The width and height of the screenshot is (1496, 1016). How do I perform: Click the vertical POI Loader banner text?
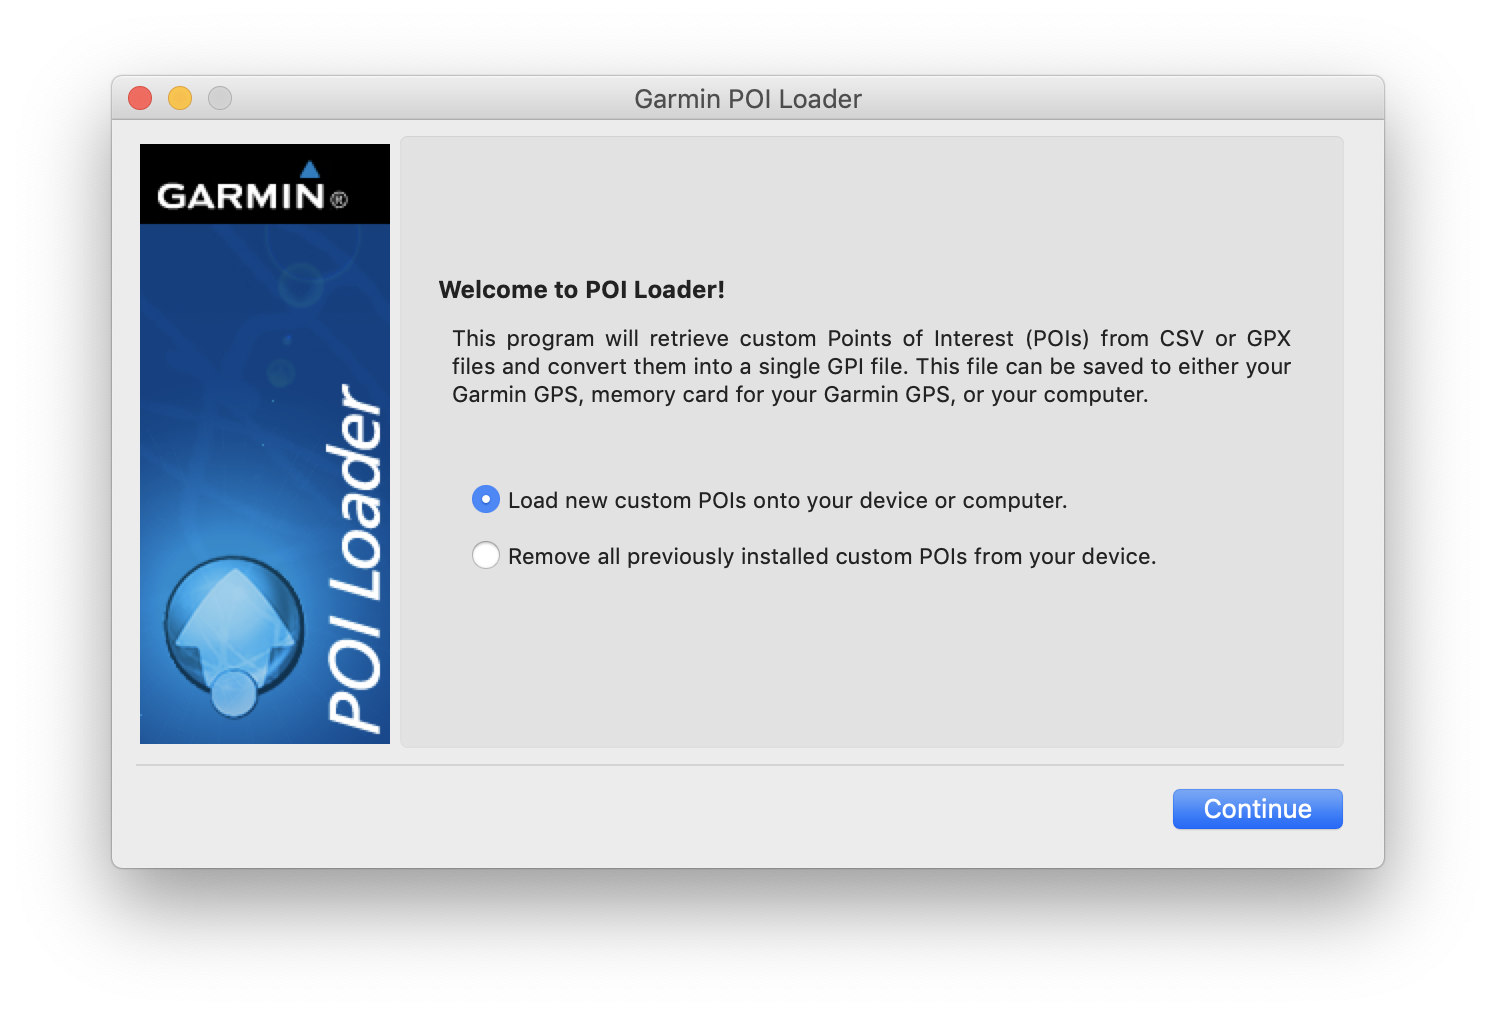click(356, 556)
